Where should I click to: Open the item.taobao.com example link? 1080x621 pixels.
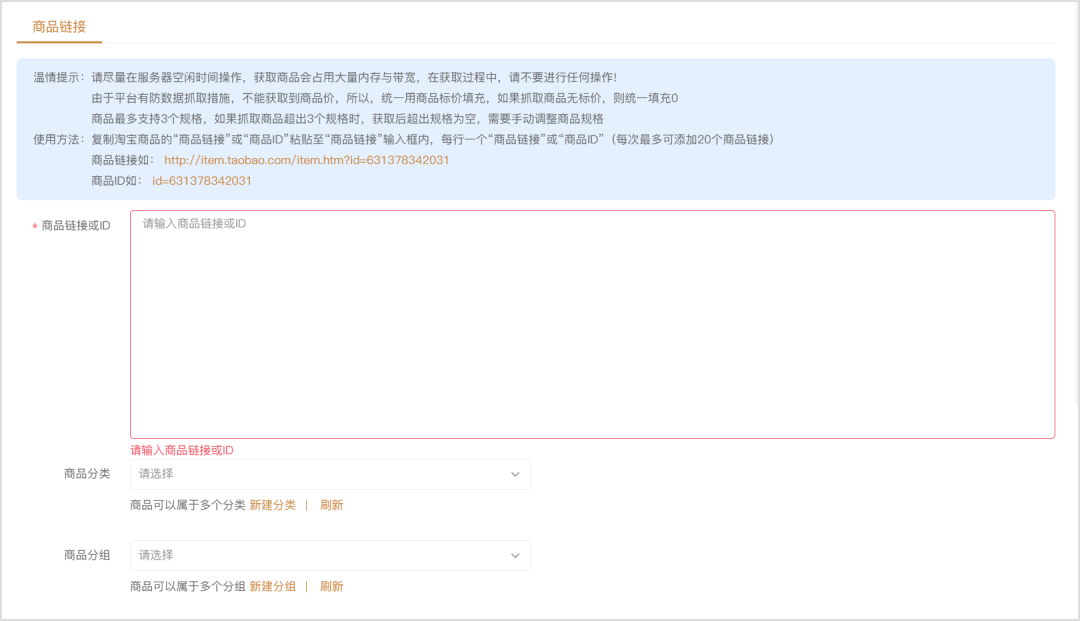coord(307,160)
